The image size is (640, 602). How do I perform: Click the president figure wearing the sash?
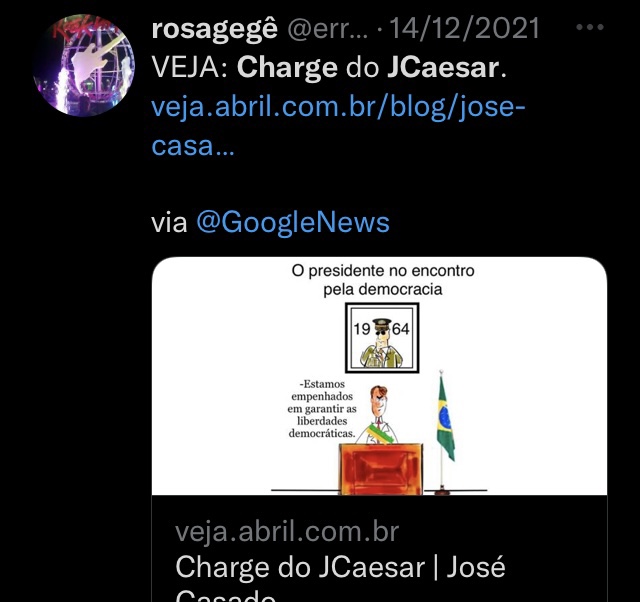pyautogui.click(x=380, y=415)
